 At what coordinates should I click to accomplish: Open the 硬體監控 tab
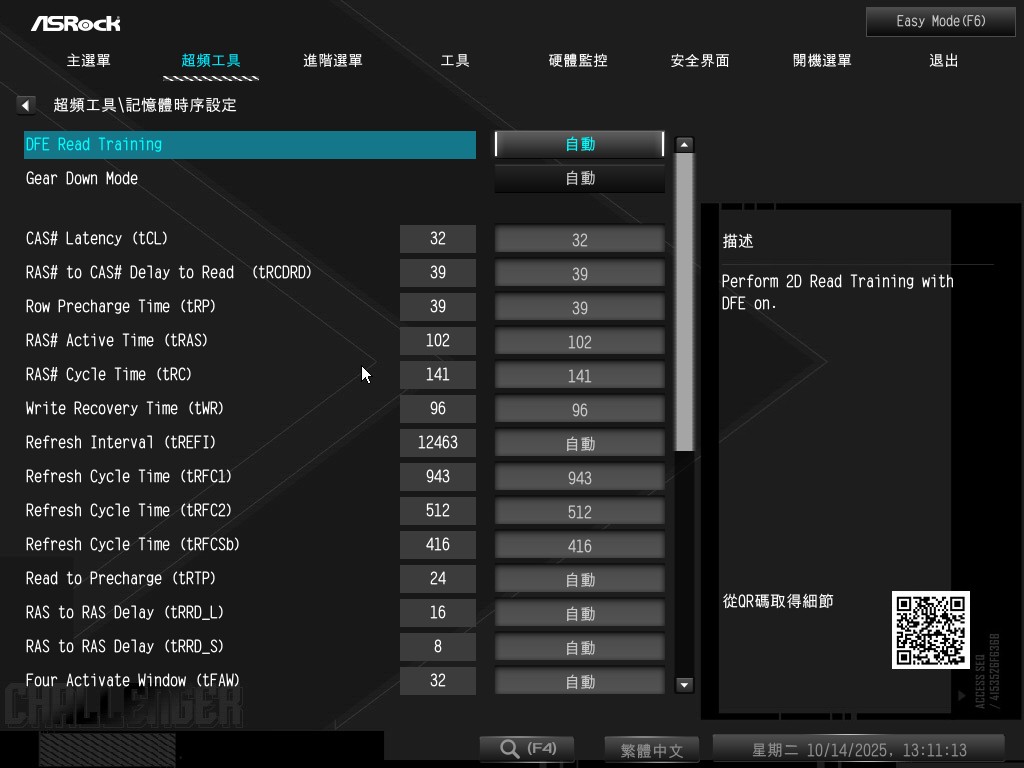(578, 61)
